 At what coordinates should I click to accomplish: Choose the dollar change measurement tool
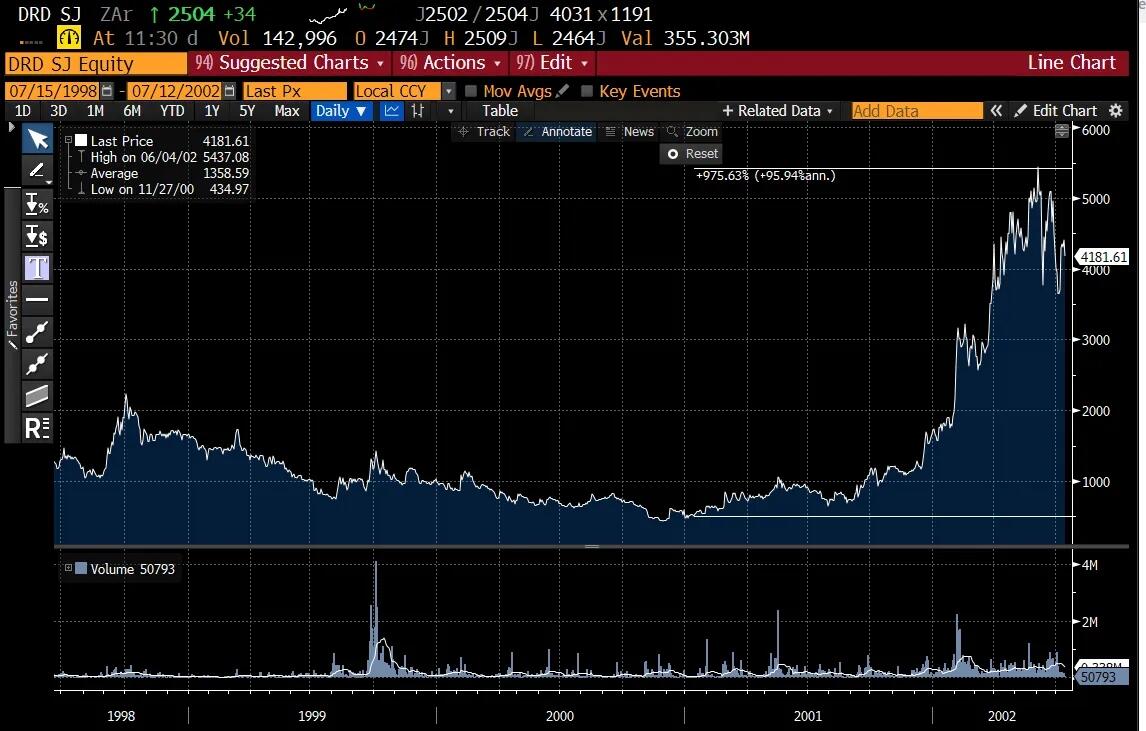pyautogui.click(x=37, y=236)
